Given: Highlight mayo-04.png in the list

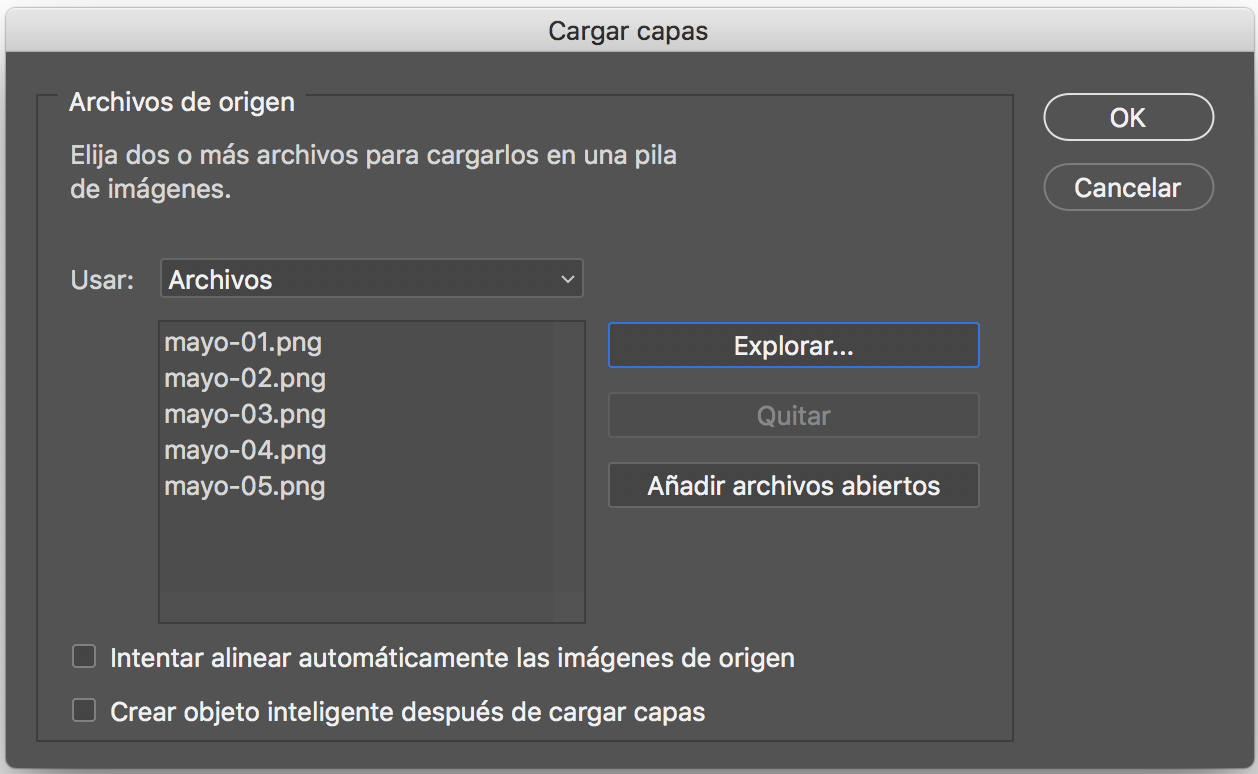Looking at the screenshot, I should pyautogui.click(x=245, y=451).
